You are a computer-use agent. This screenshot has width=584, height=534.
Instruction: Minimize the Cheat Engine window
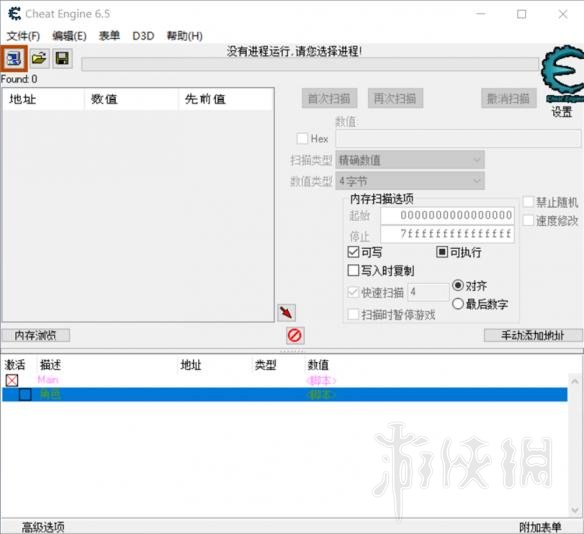coord(481,14)
